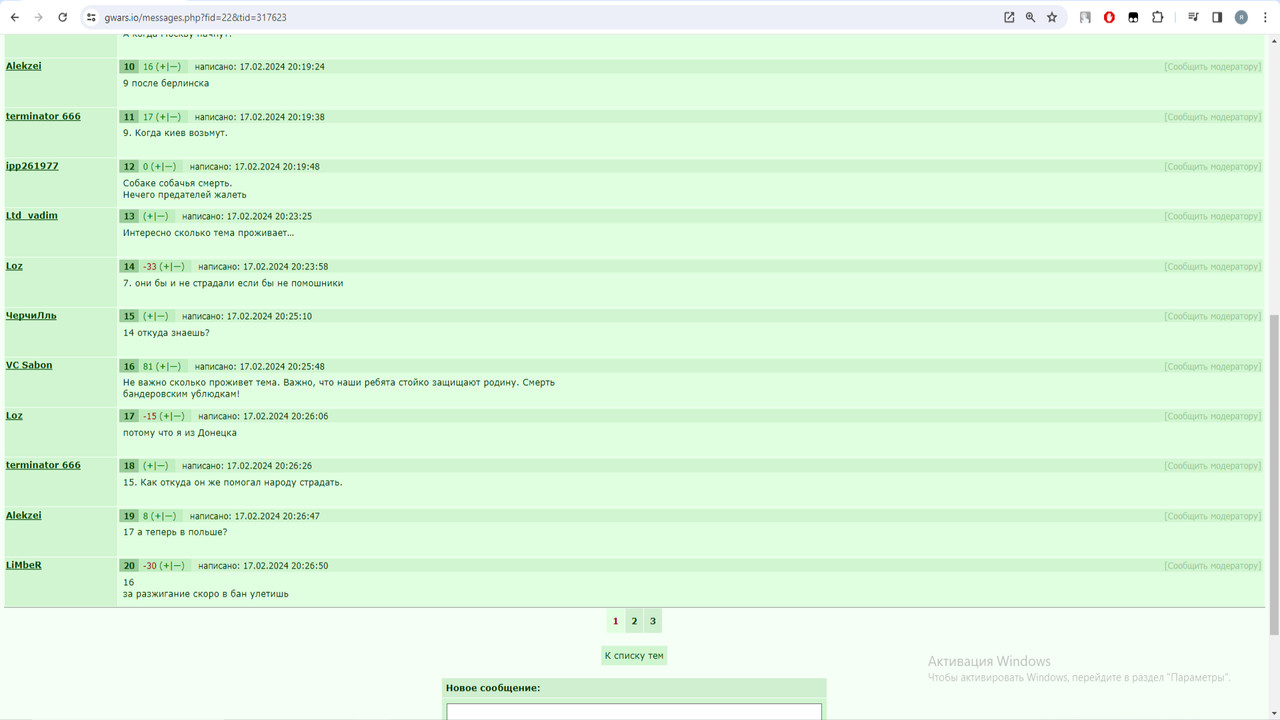The image size is (1280, 720).
Task: Open the zoom magnifier icon in address bar
Action: point(1030,17)
